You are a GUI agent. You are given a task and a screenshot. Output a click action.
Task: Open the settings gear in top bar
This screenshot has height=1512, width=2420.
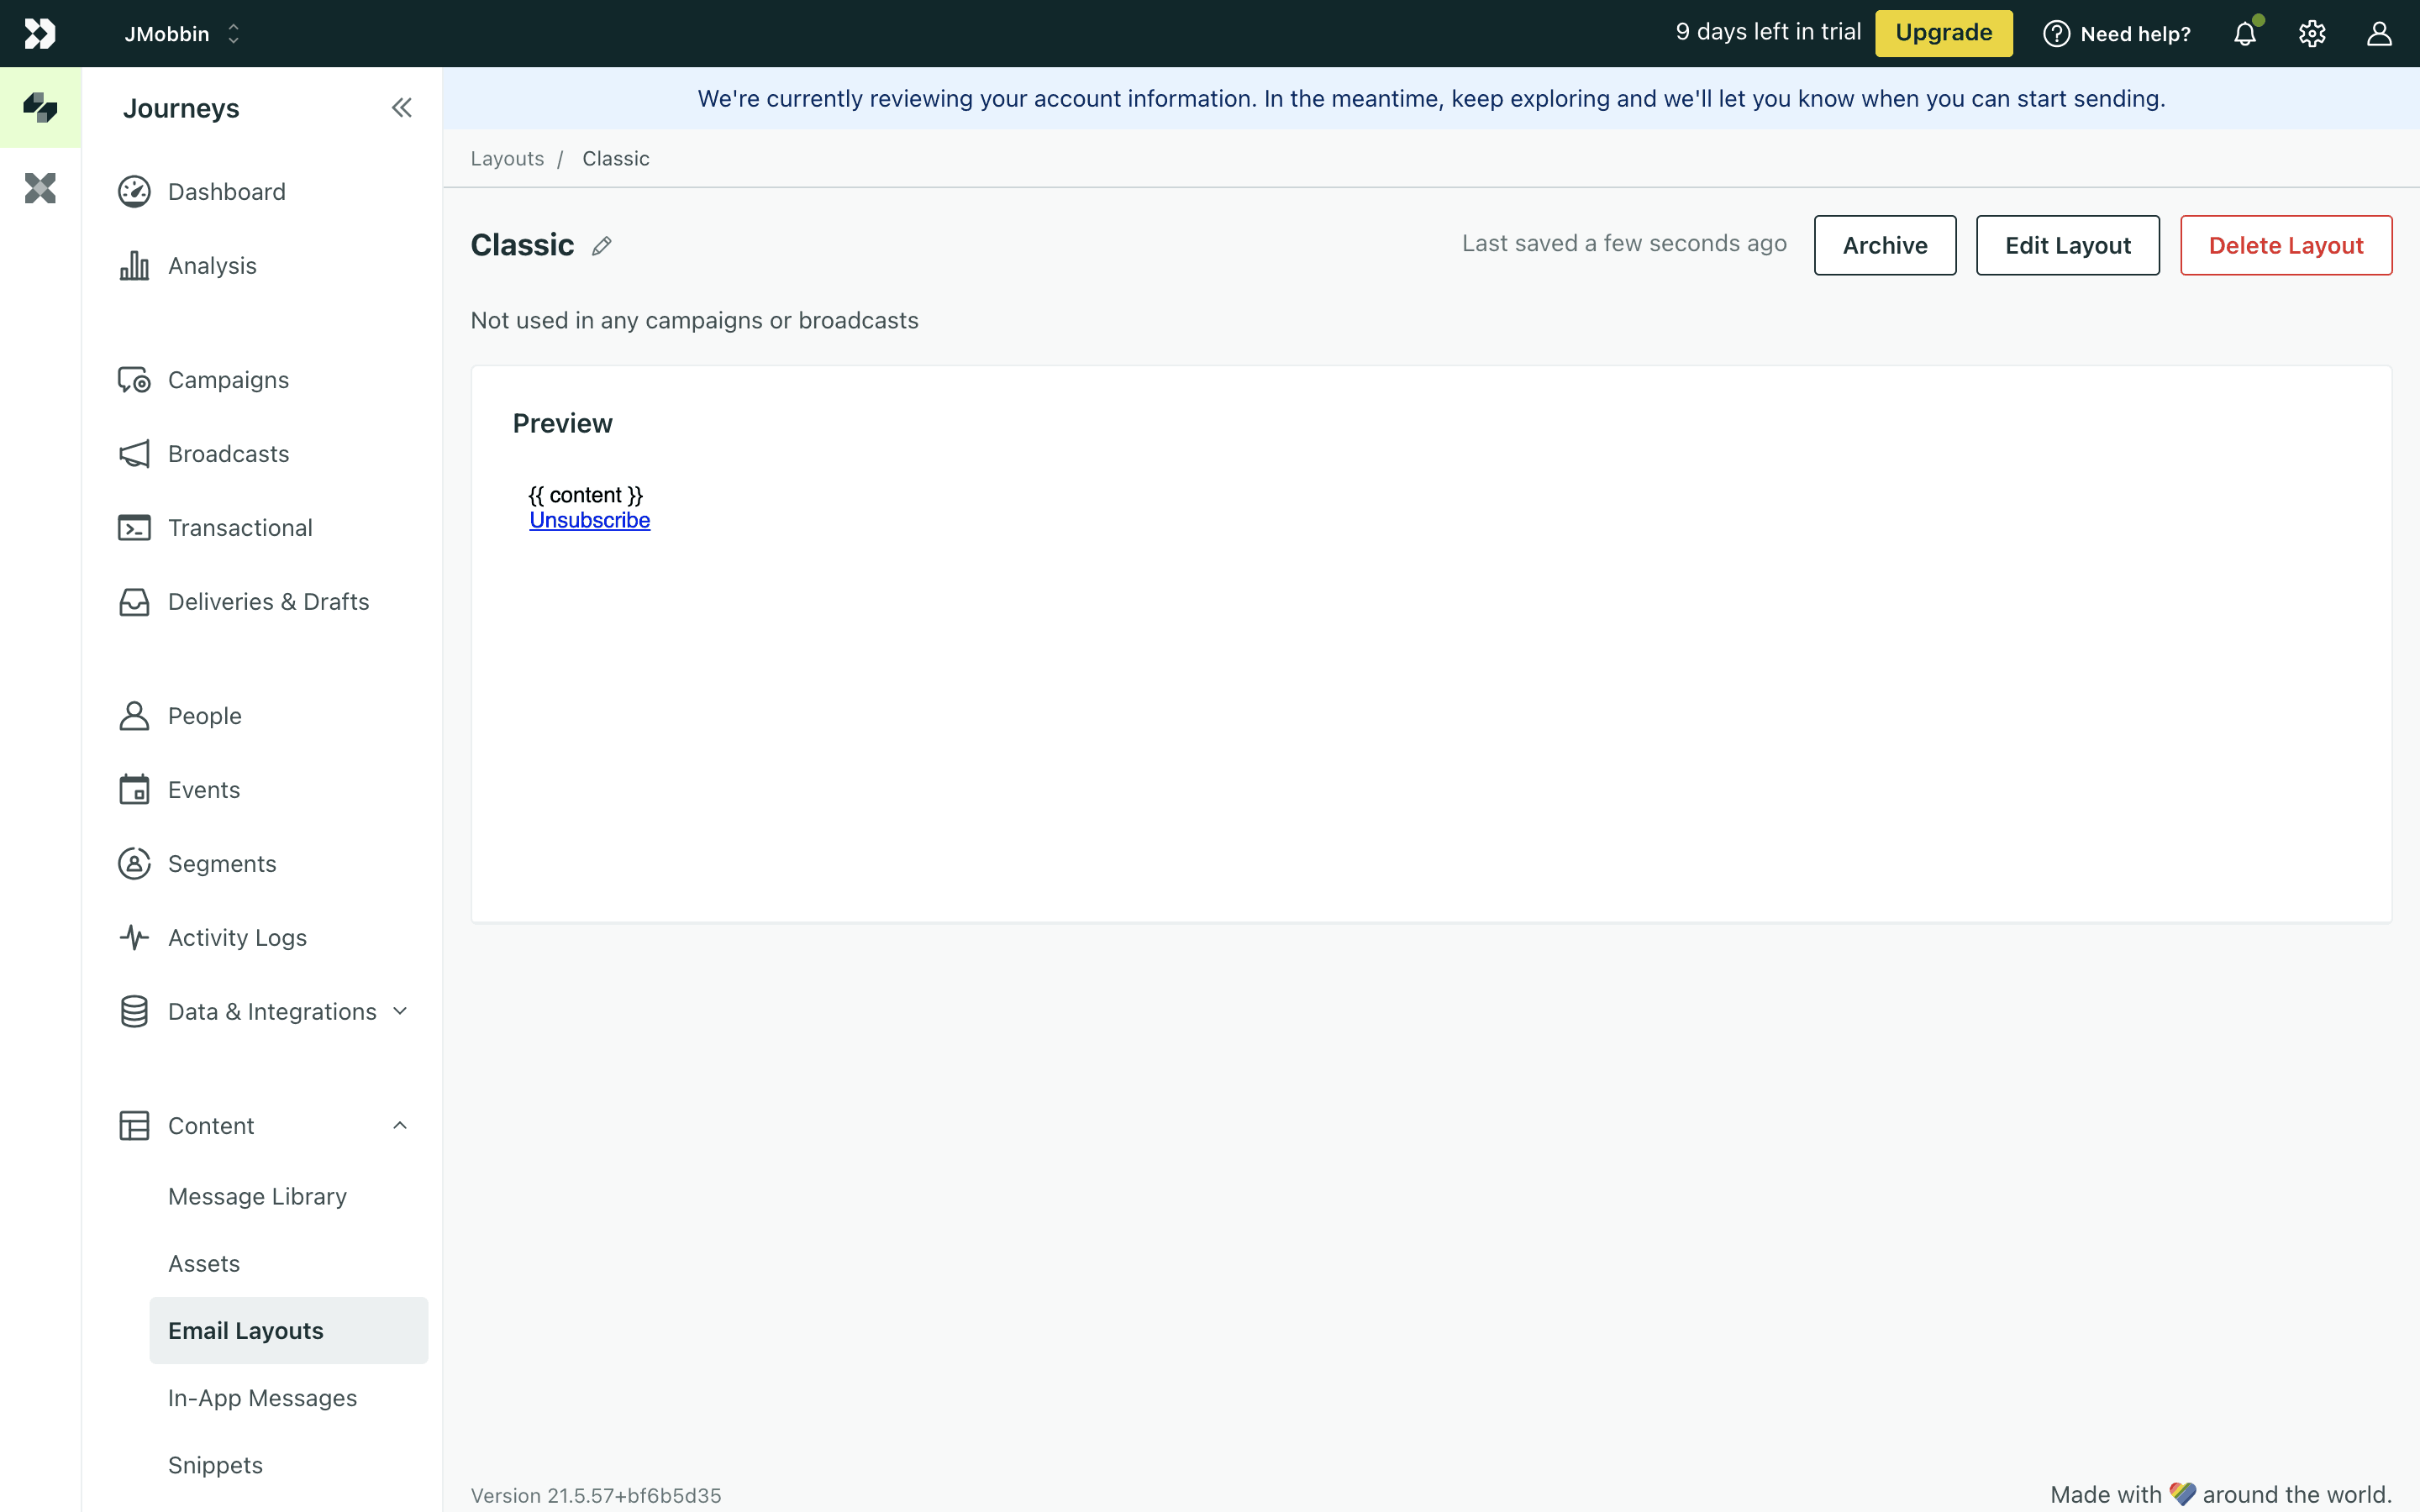coord(2312,34)
